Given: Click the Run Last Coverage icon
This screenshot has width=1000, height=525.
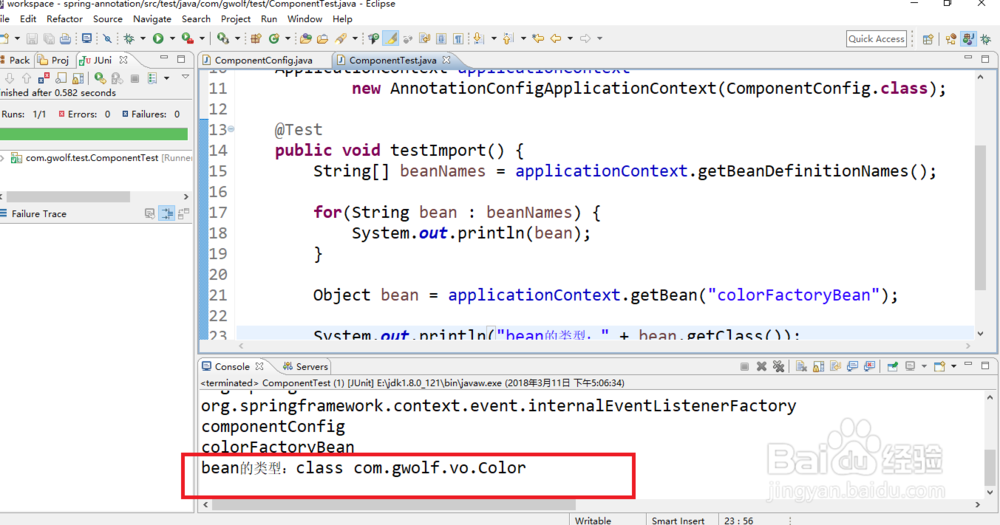Looking at the screenshot, I should click(188, 39).
